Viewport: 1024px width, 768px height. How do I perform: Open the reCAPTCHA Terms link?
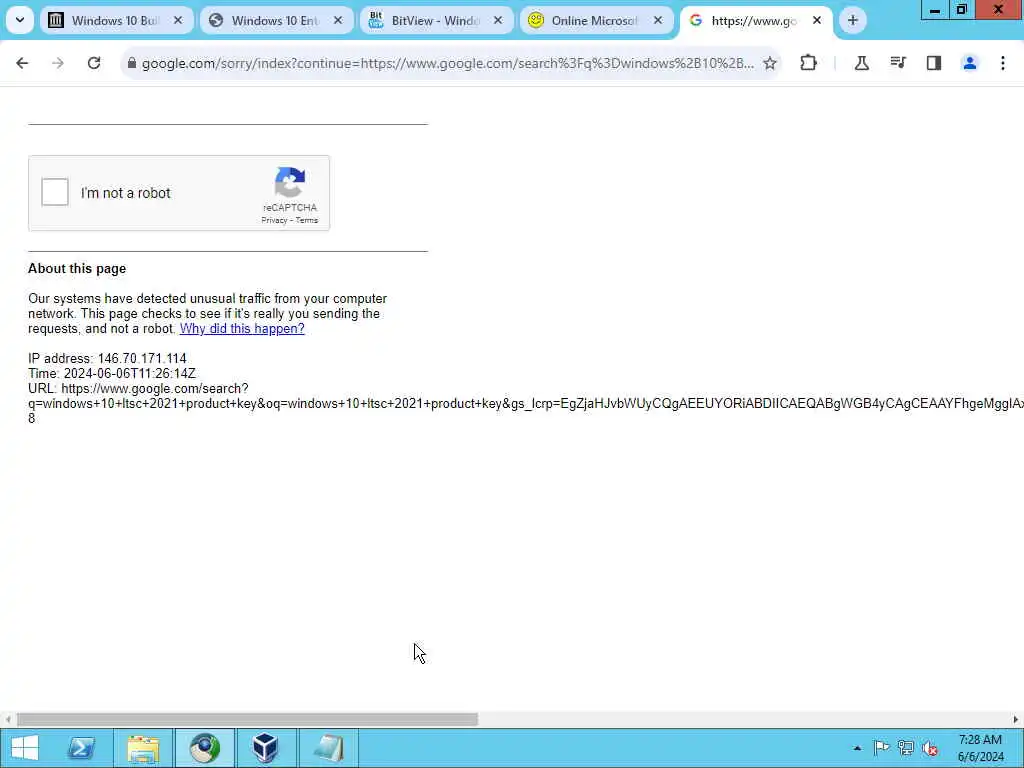(307, 220)
